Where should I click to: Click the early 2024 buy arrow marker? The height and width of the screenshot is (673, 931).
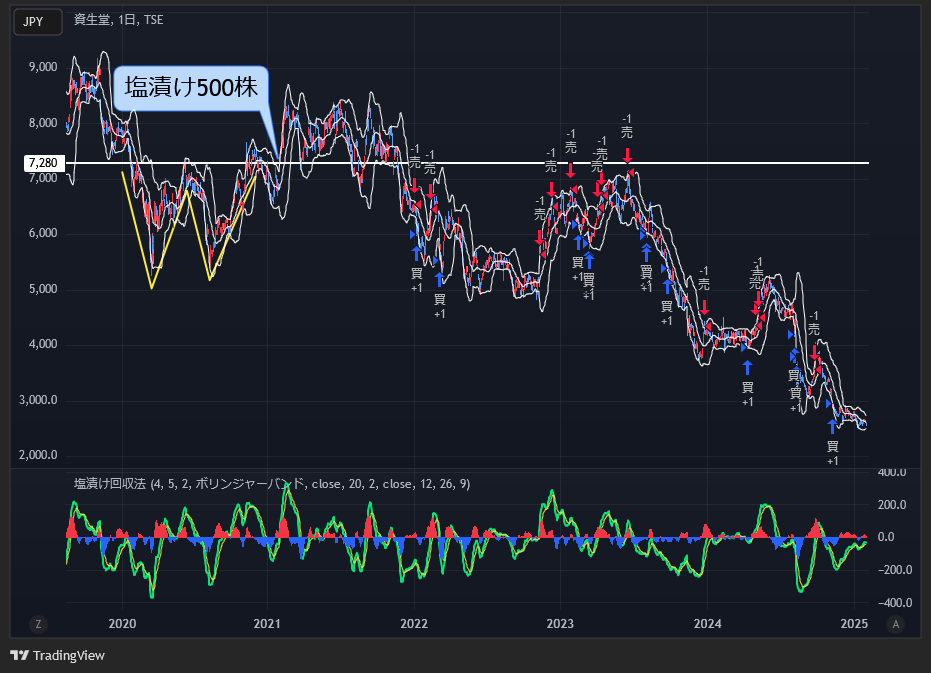click(747, 368)
